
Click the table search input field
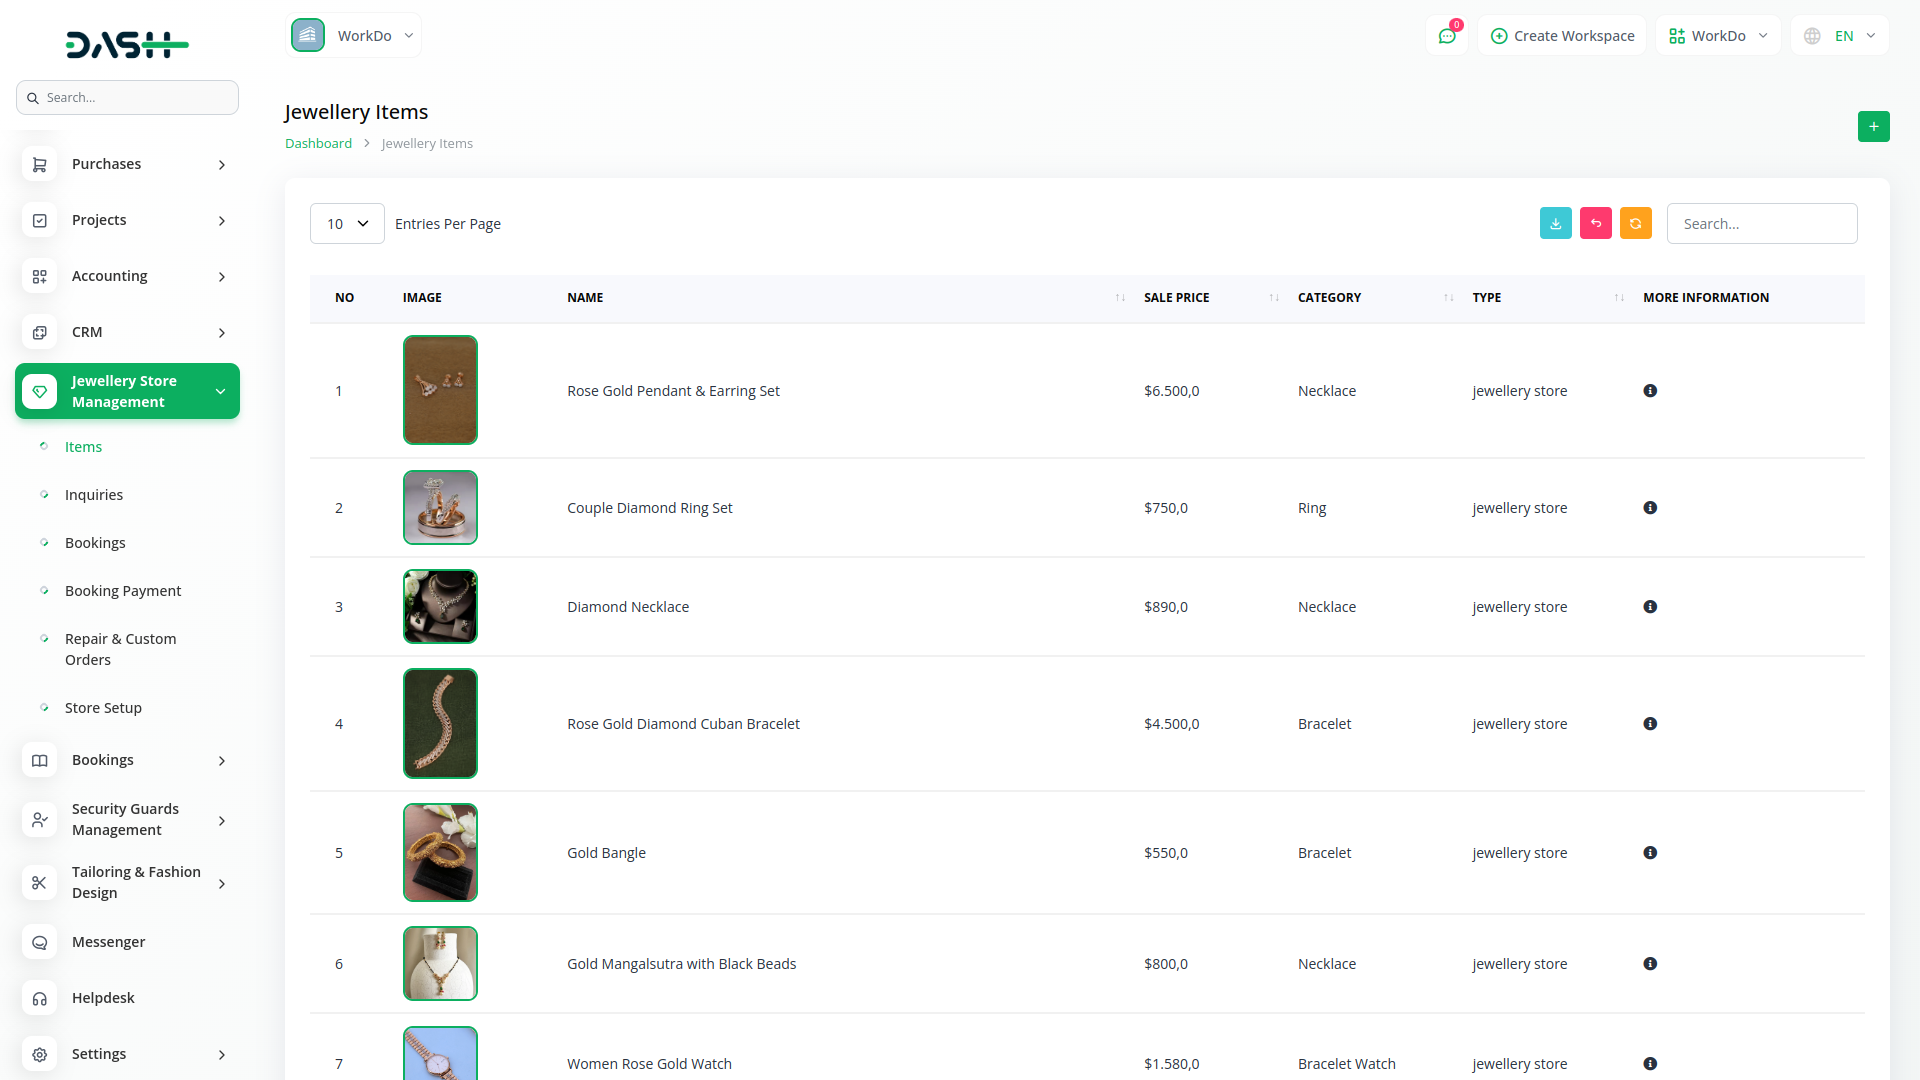(1761, 224)
